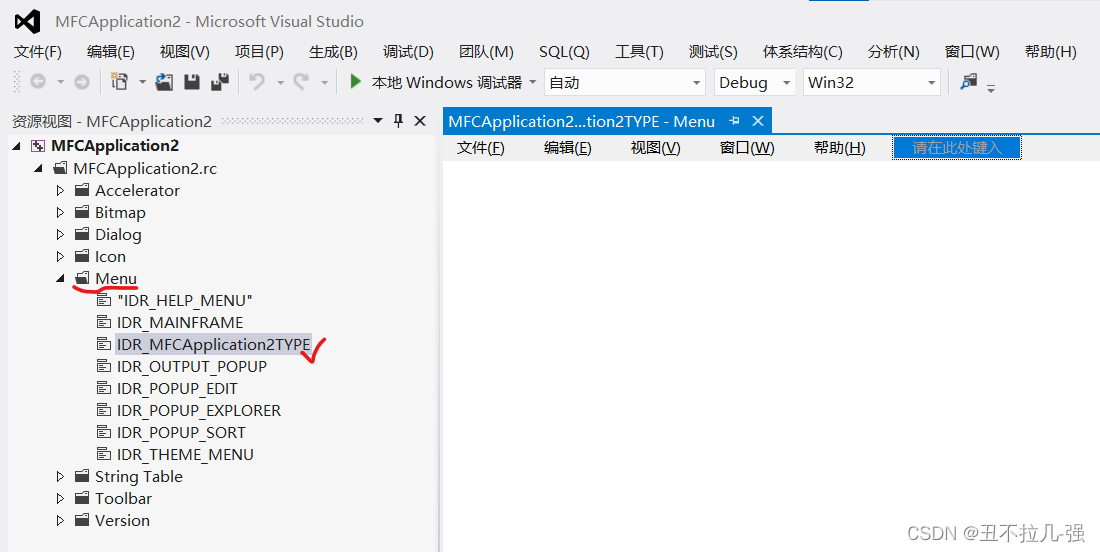This screenshot has width=1100, height=552.
Task: Click the IDR_THEME_MENU resource icon
Action: 104,454
